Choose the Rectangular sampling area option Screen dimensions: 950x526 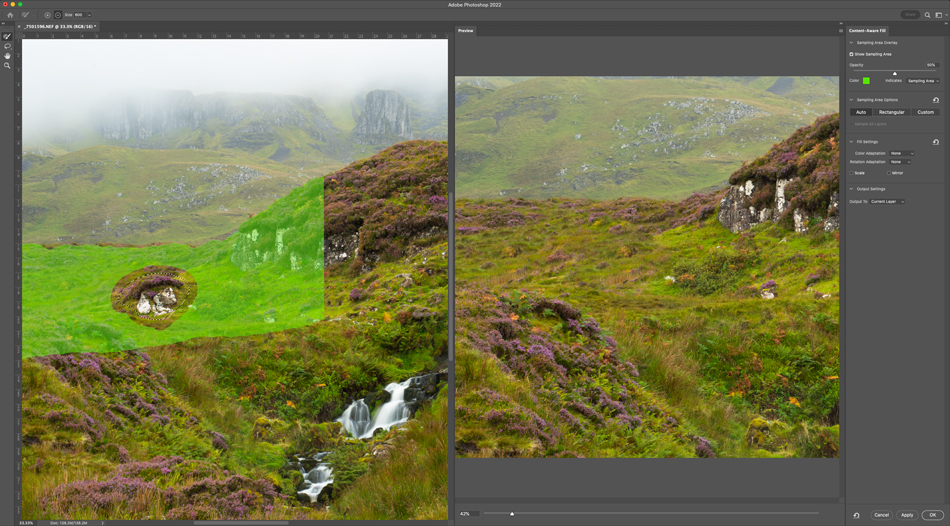[891, 112]
